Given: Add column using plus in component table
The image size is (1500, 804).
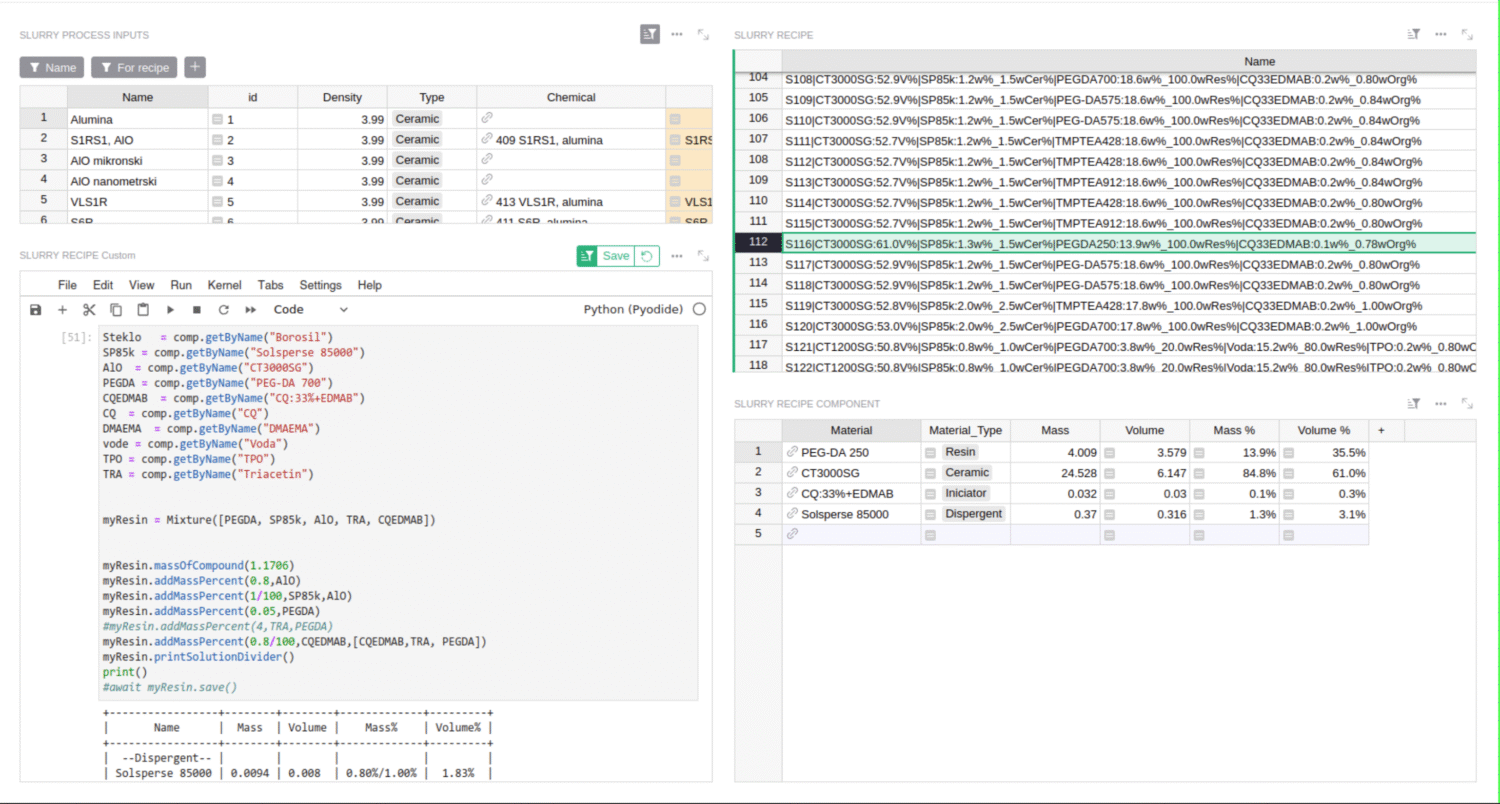Looking at the screenshot, I should point(1381,430).
